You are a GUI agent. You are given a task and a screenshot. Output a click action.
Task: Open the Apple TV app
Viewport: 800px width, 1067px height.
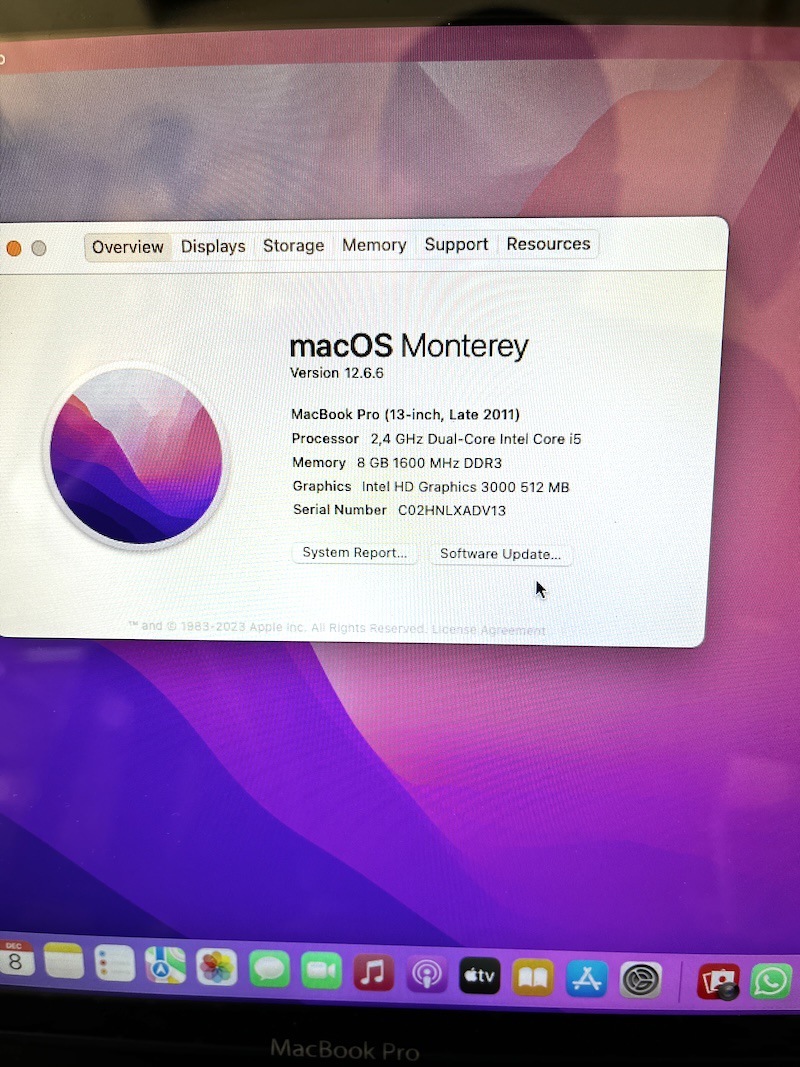pyautogui.click(x=479, y=976)
